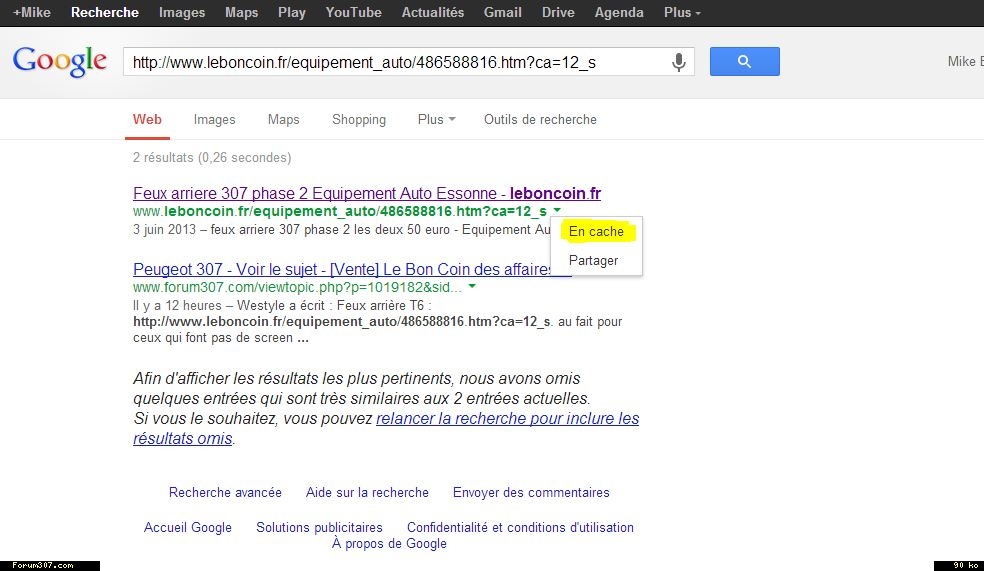Screen dimensions: 984x571
Task: Click the '2 résultats (0,26 secondes)' text
Action: coord(211,157)
